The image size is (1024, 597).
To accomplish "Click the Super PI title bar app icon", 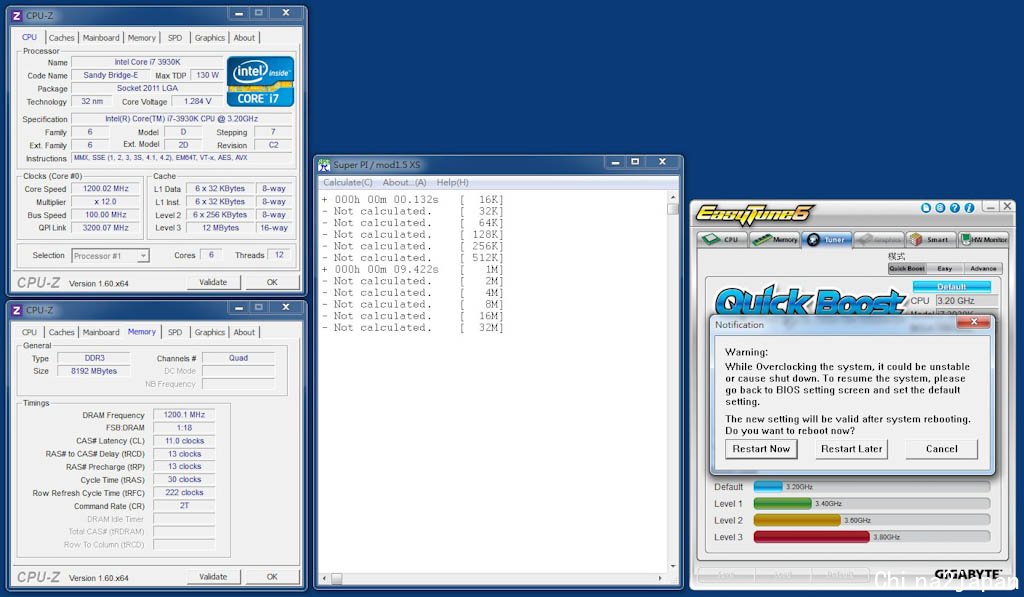I will [325, 165].
